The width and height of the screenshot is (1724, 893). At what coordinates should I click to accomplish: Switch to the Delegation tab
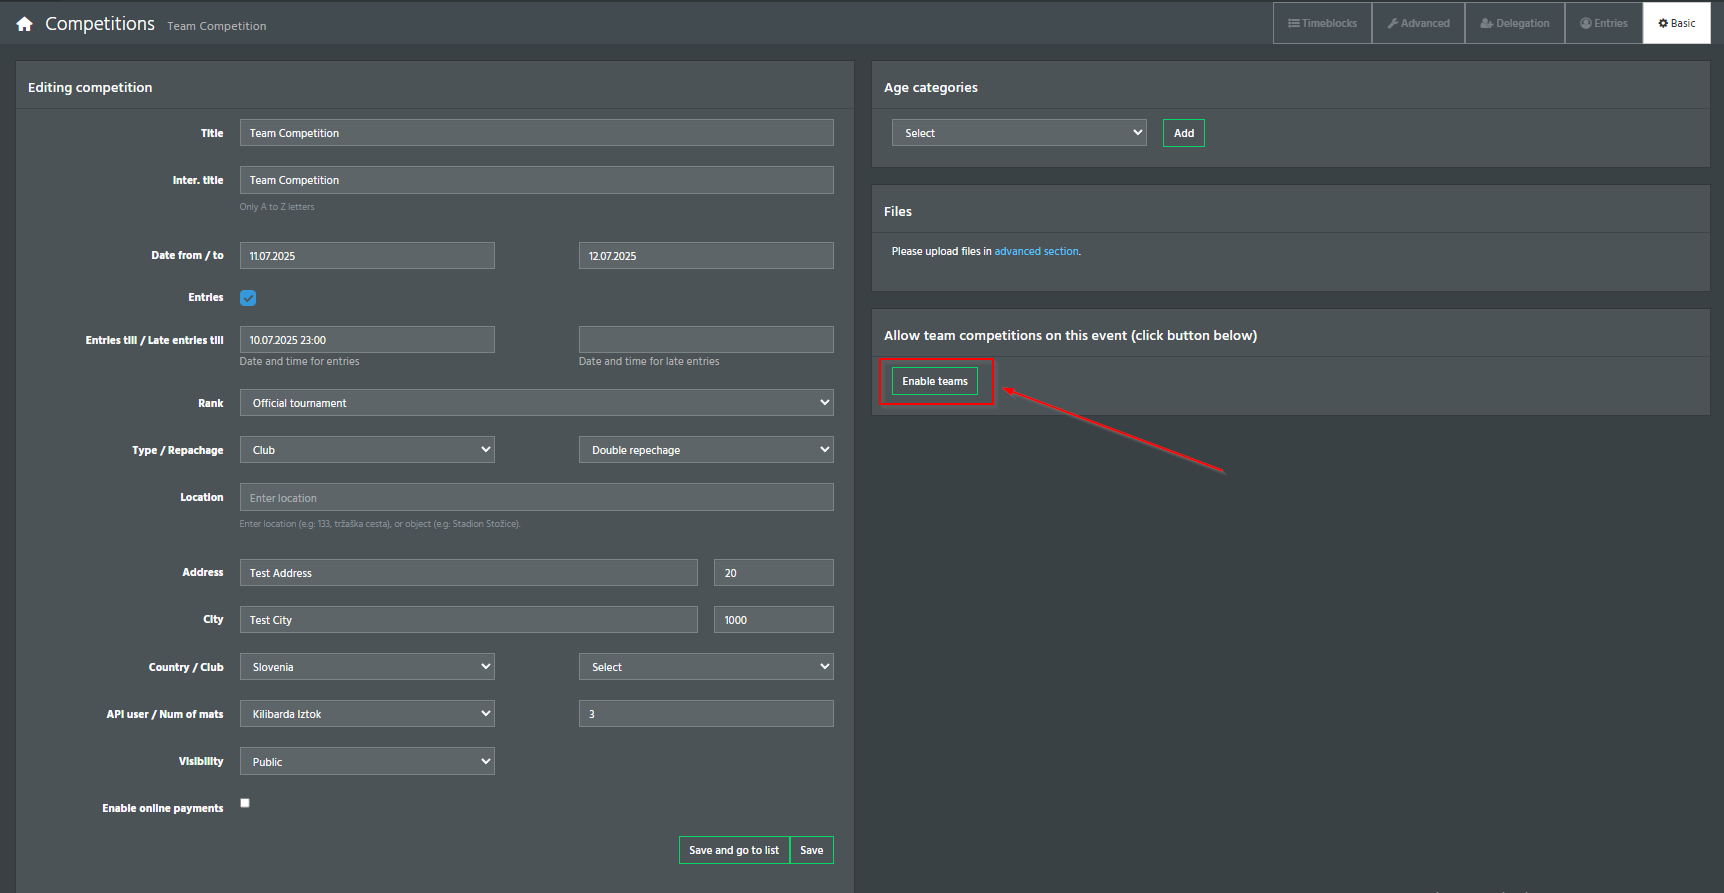pos(1514,23)
